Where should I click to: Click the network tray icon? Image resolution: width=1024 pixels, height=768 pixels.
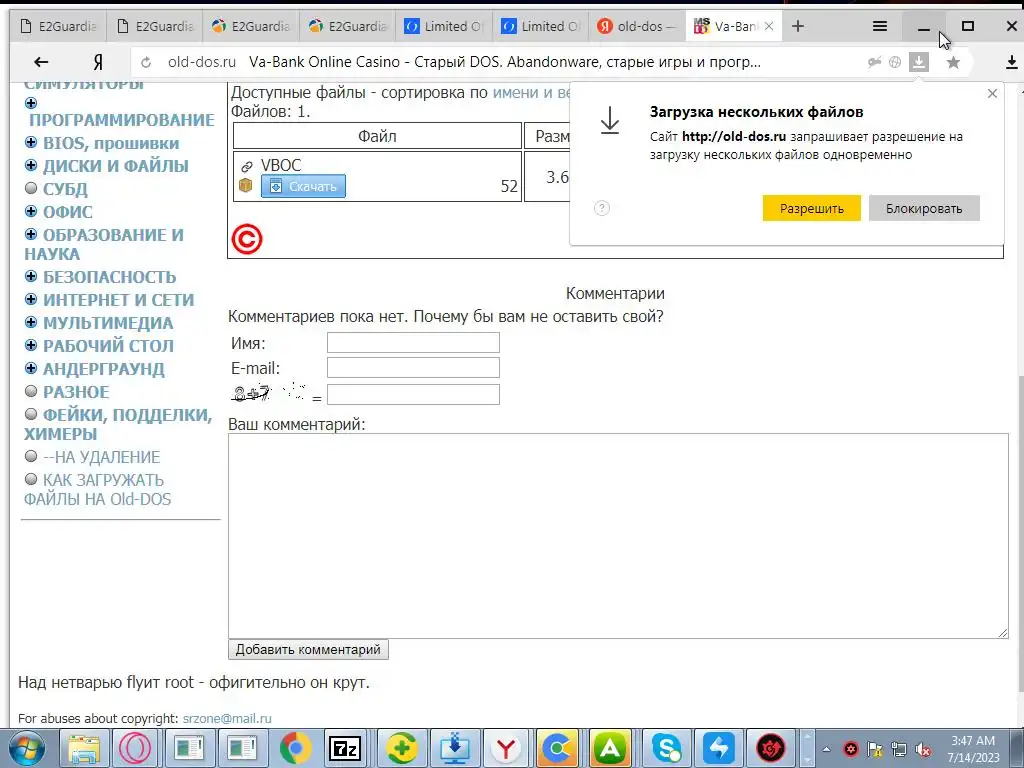[899, 750]
